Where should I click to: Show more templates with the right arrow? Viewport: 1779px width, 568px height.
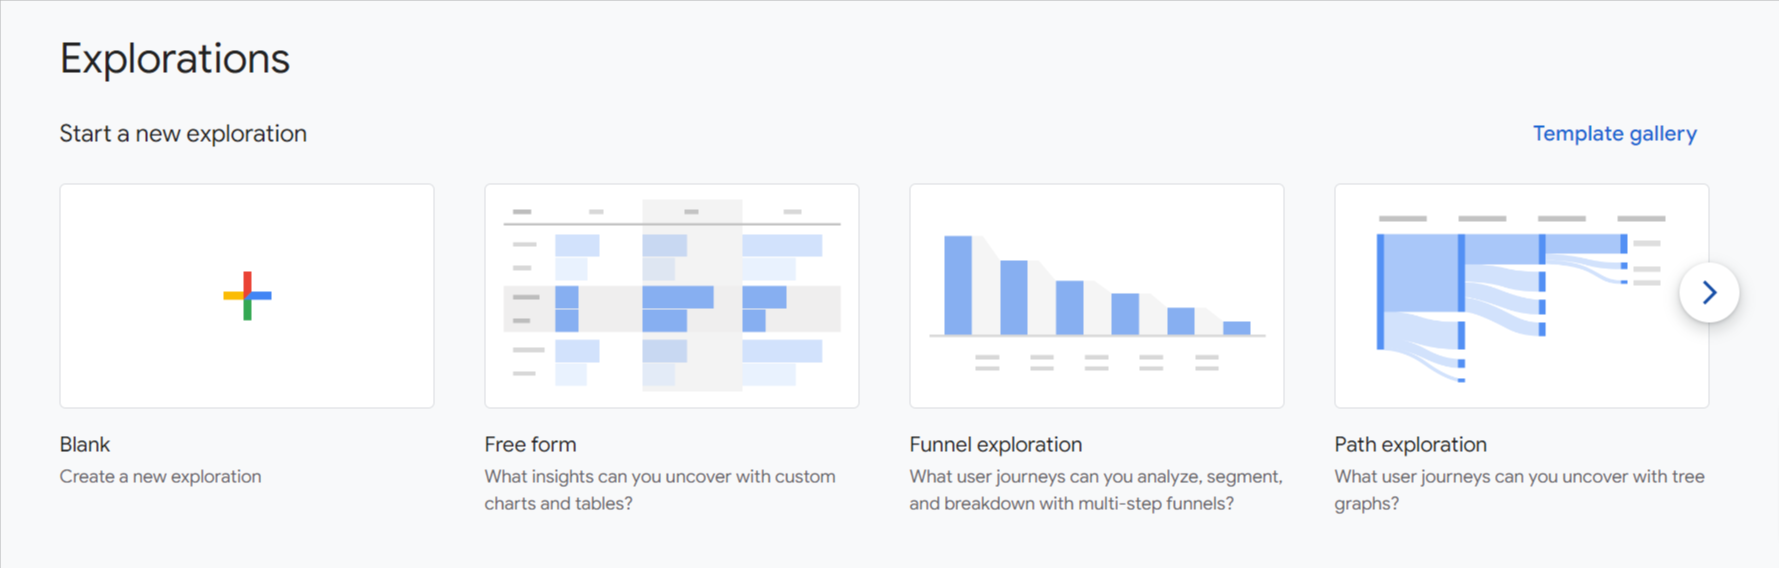pos(1708,293)
